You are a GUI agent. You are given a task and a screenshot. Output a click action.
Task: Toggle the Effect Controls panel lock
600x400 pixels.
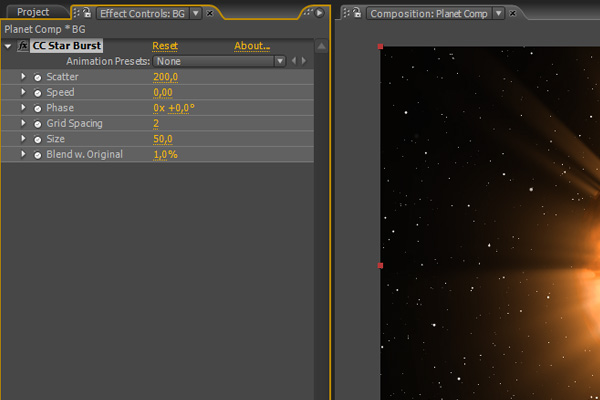tap(87, 13)
